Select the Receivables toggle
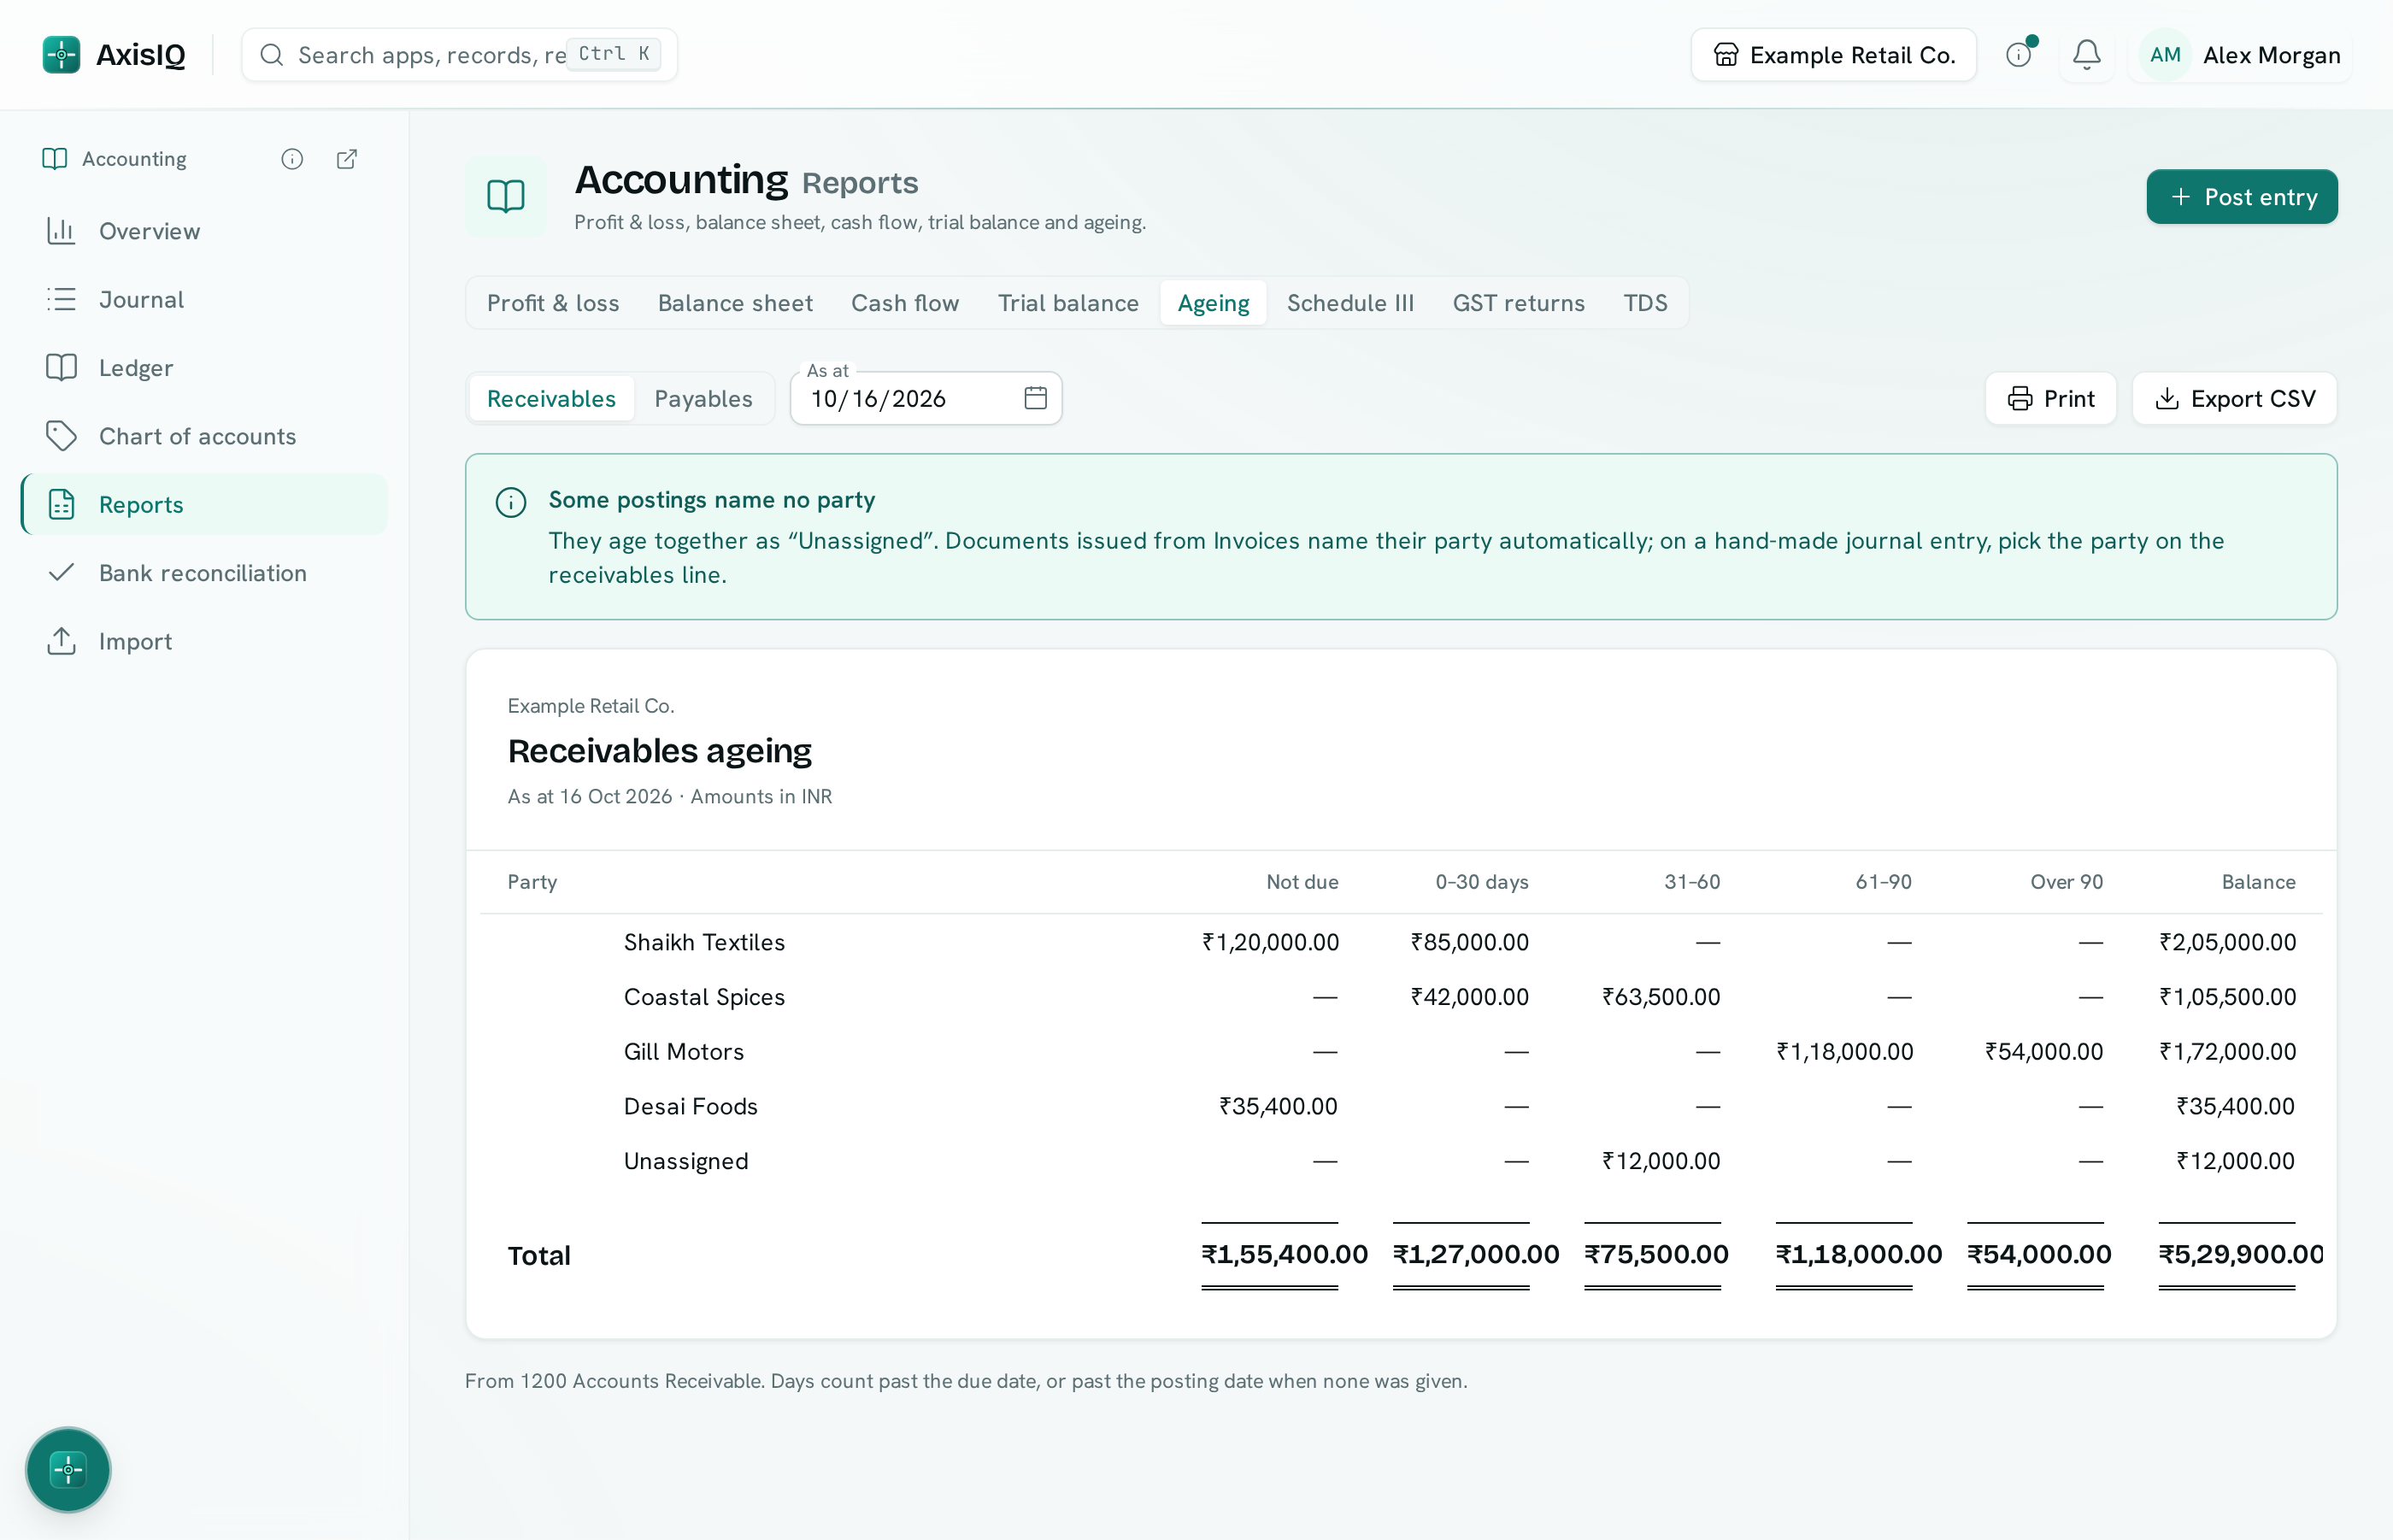 click(551, 399)
